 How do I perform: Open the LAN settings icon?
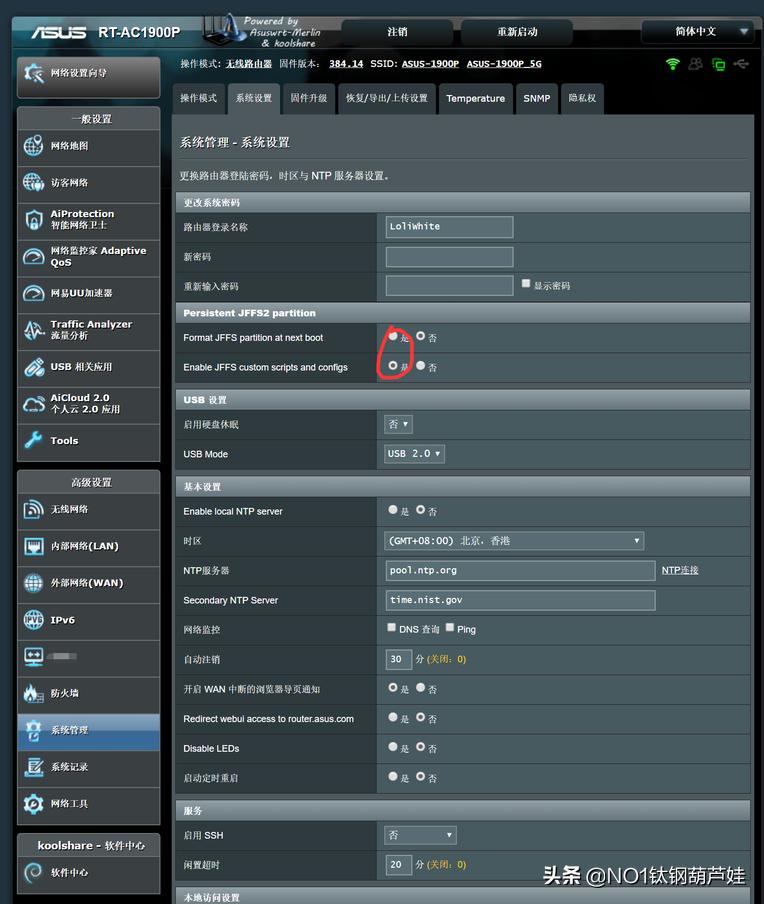tap(33, 546)
